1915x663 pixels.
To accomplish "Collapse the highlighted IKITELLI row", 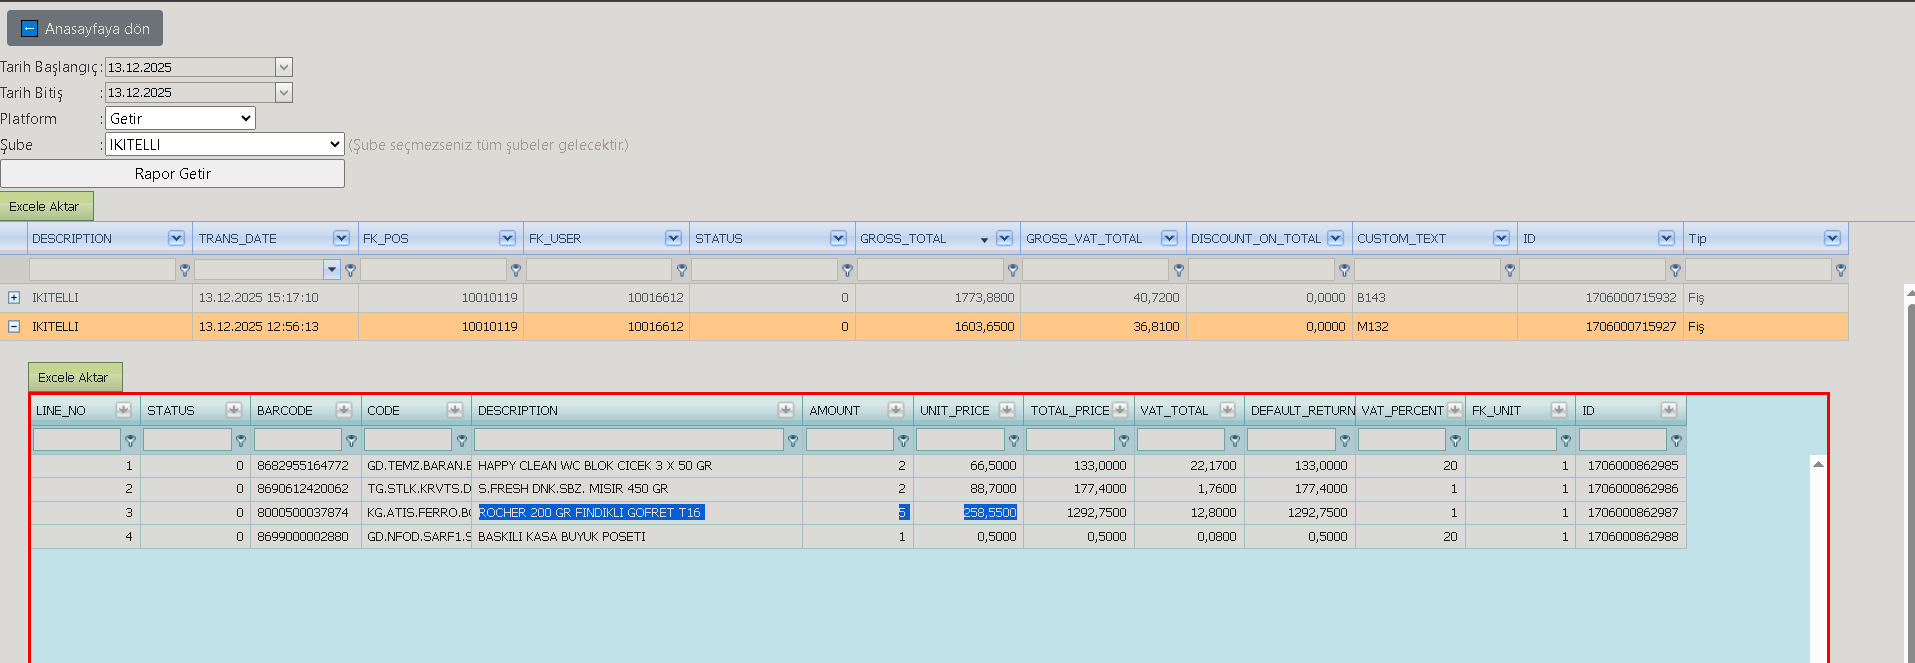I will point(14,326).
